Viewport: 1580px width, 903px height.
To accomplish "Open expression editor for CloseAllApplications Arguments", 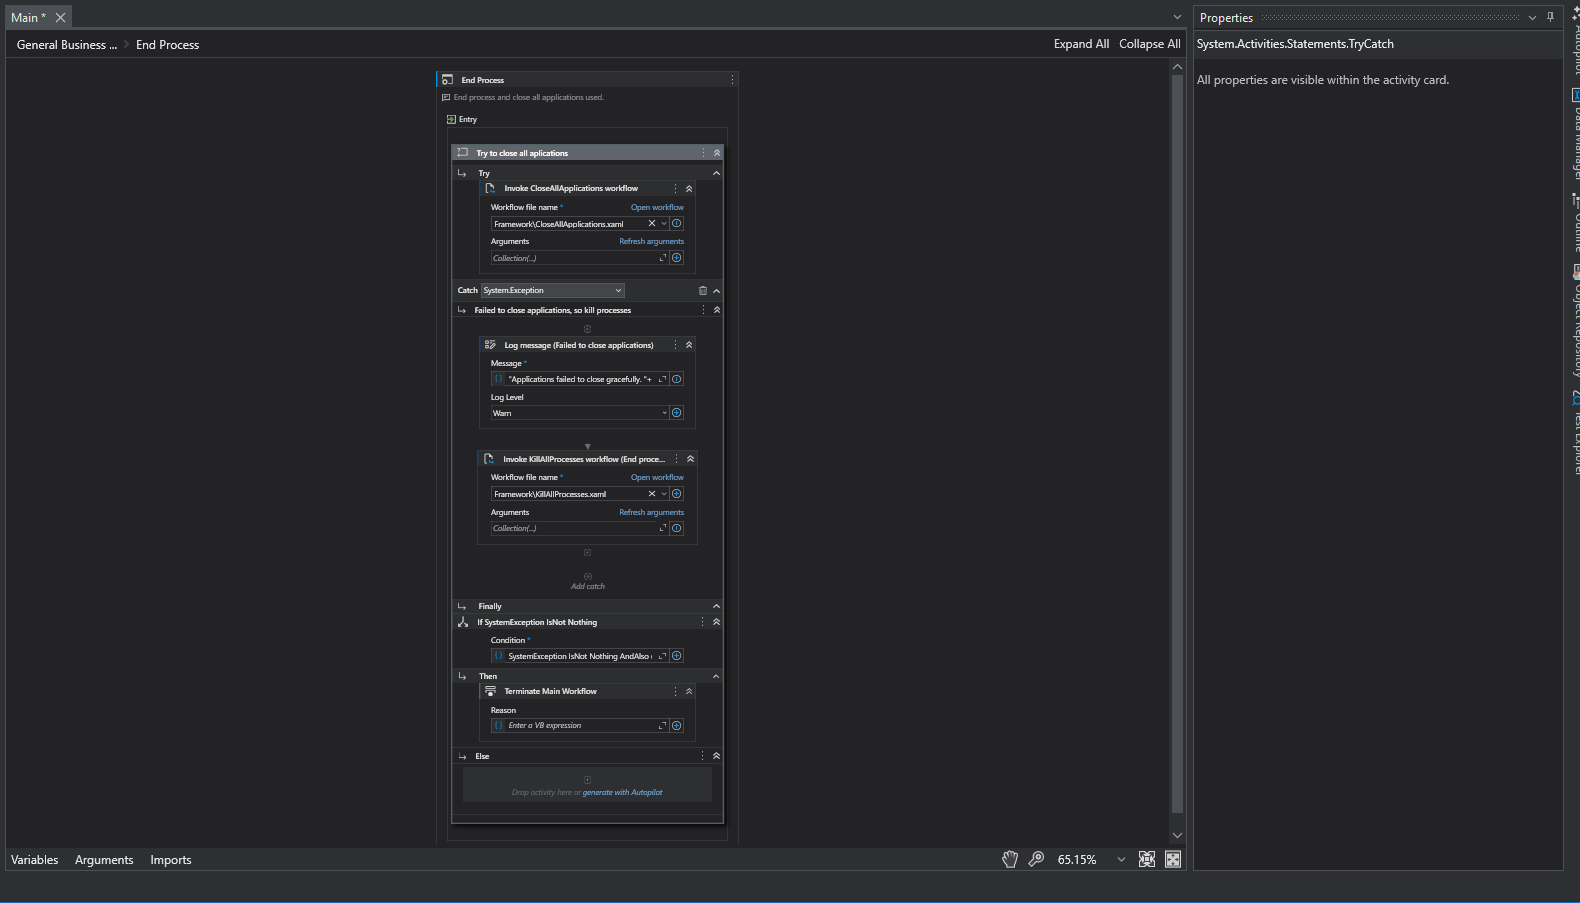I will pyautogui.click(x=662, y=258).
